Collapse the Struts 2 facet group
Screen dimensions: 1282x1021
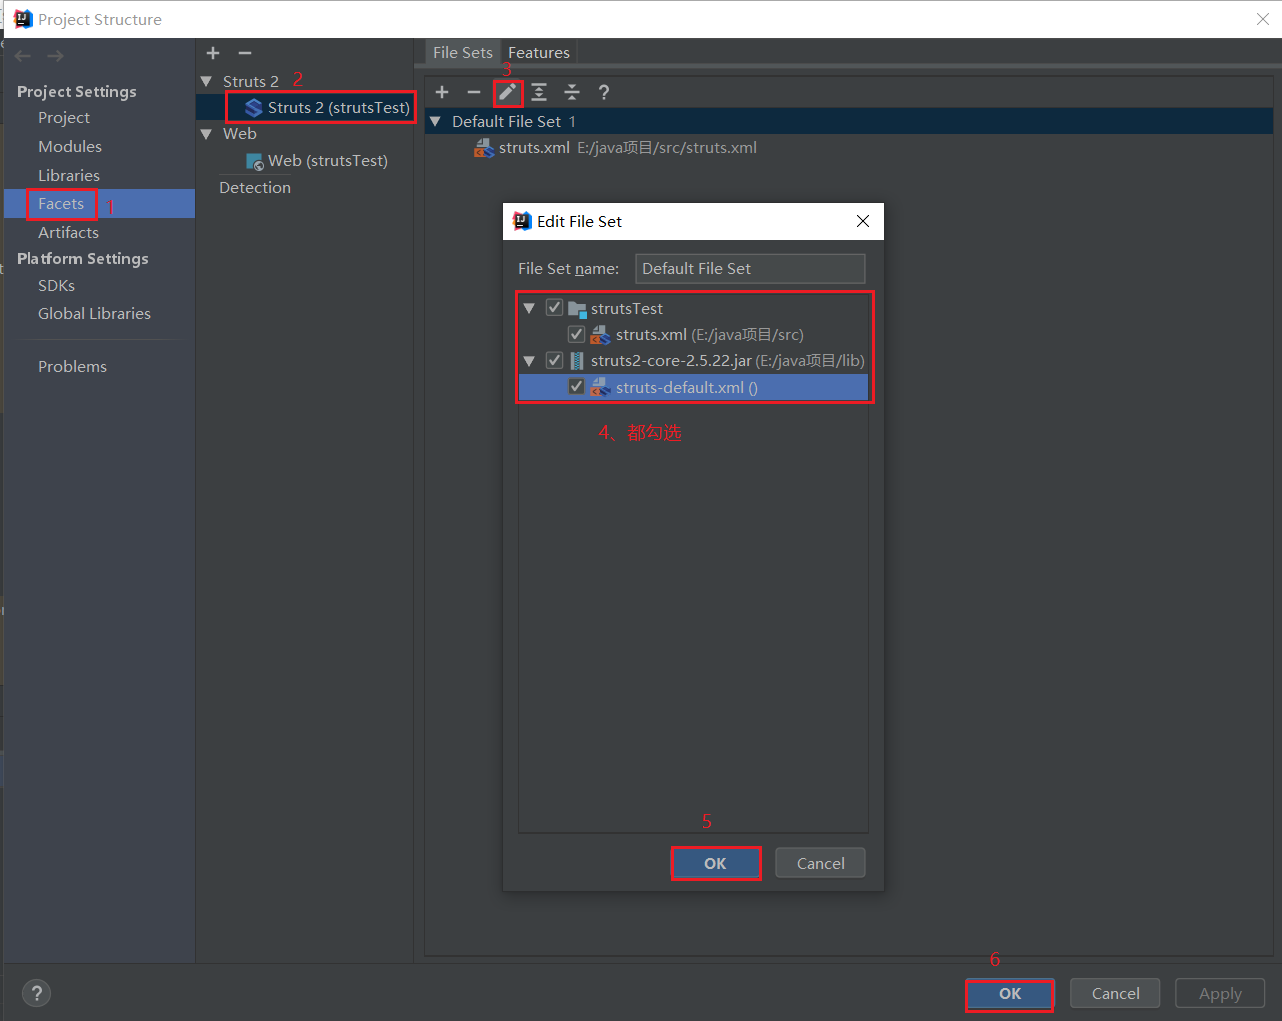pos(207,81)
